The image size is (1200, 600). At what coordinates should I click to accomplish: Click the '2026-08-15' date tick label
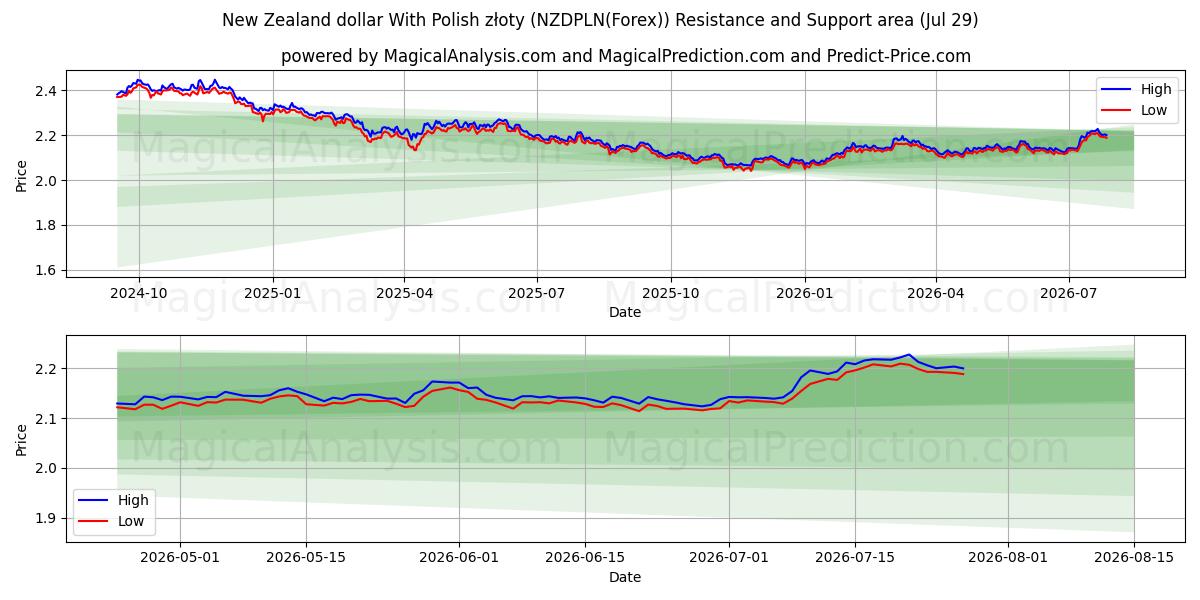(x=1134, y=559)
